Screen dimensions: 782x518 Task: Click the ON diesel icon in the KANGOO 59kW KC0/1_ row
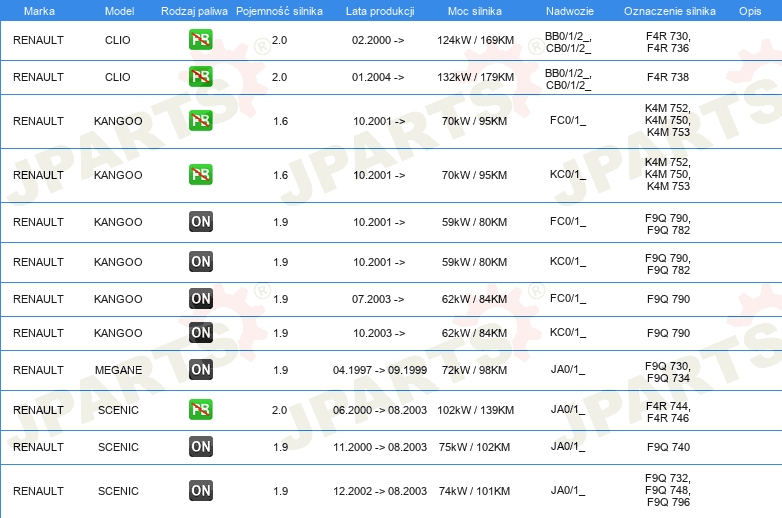point(200,262)
